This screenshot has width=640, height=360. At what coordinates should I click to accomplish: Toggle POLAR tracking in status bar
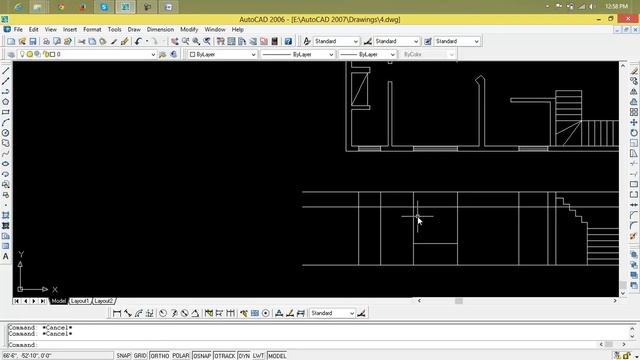[x=181, y=356]
